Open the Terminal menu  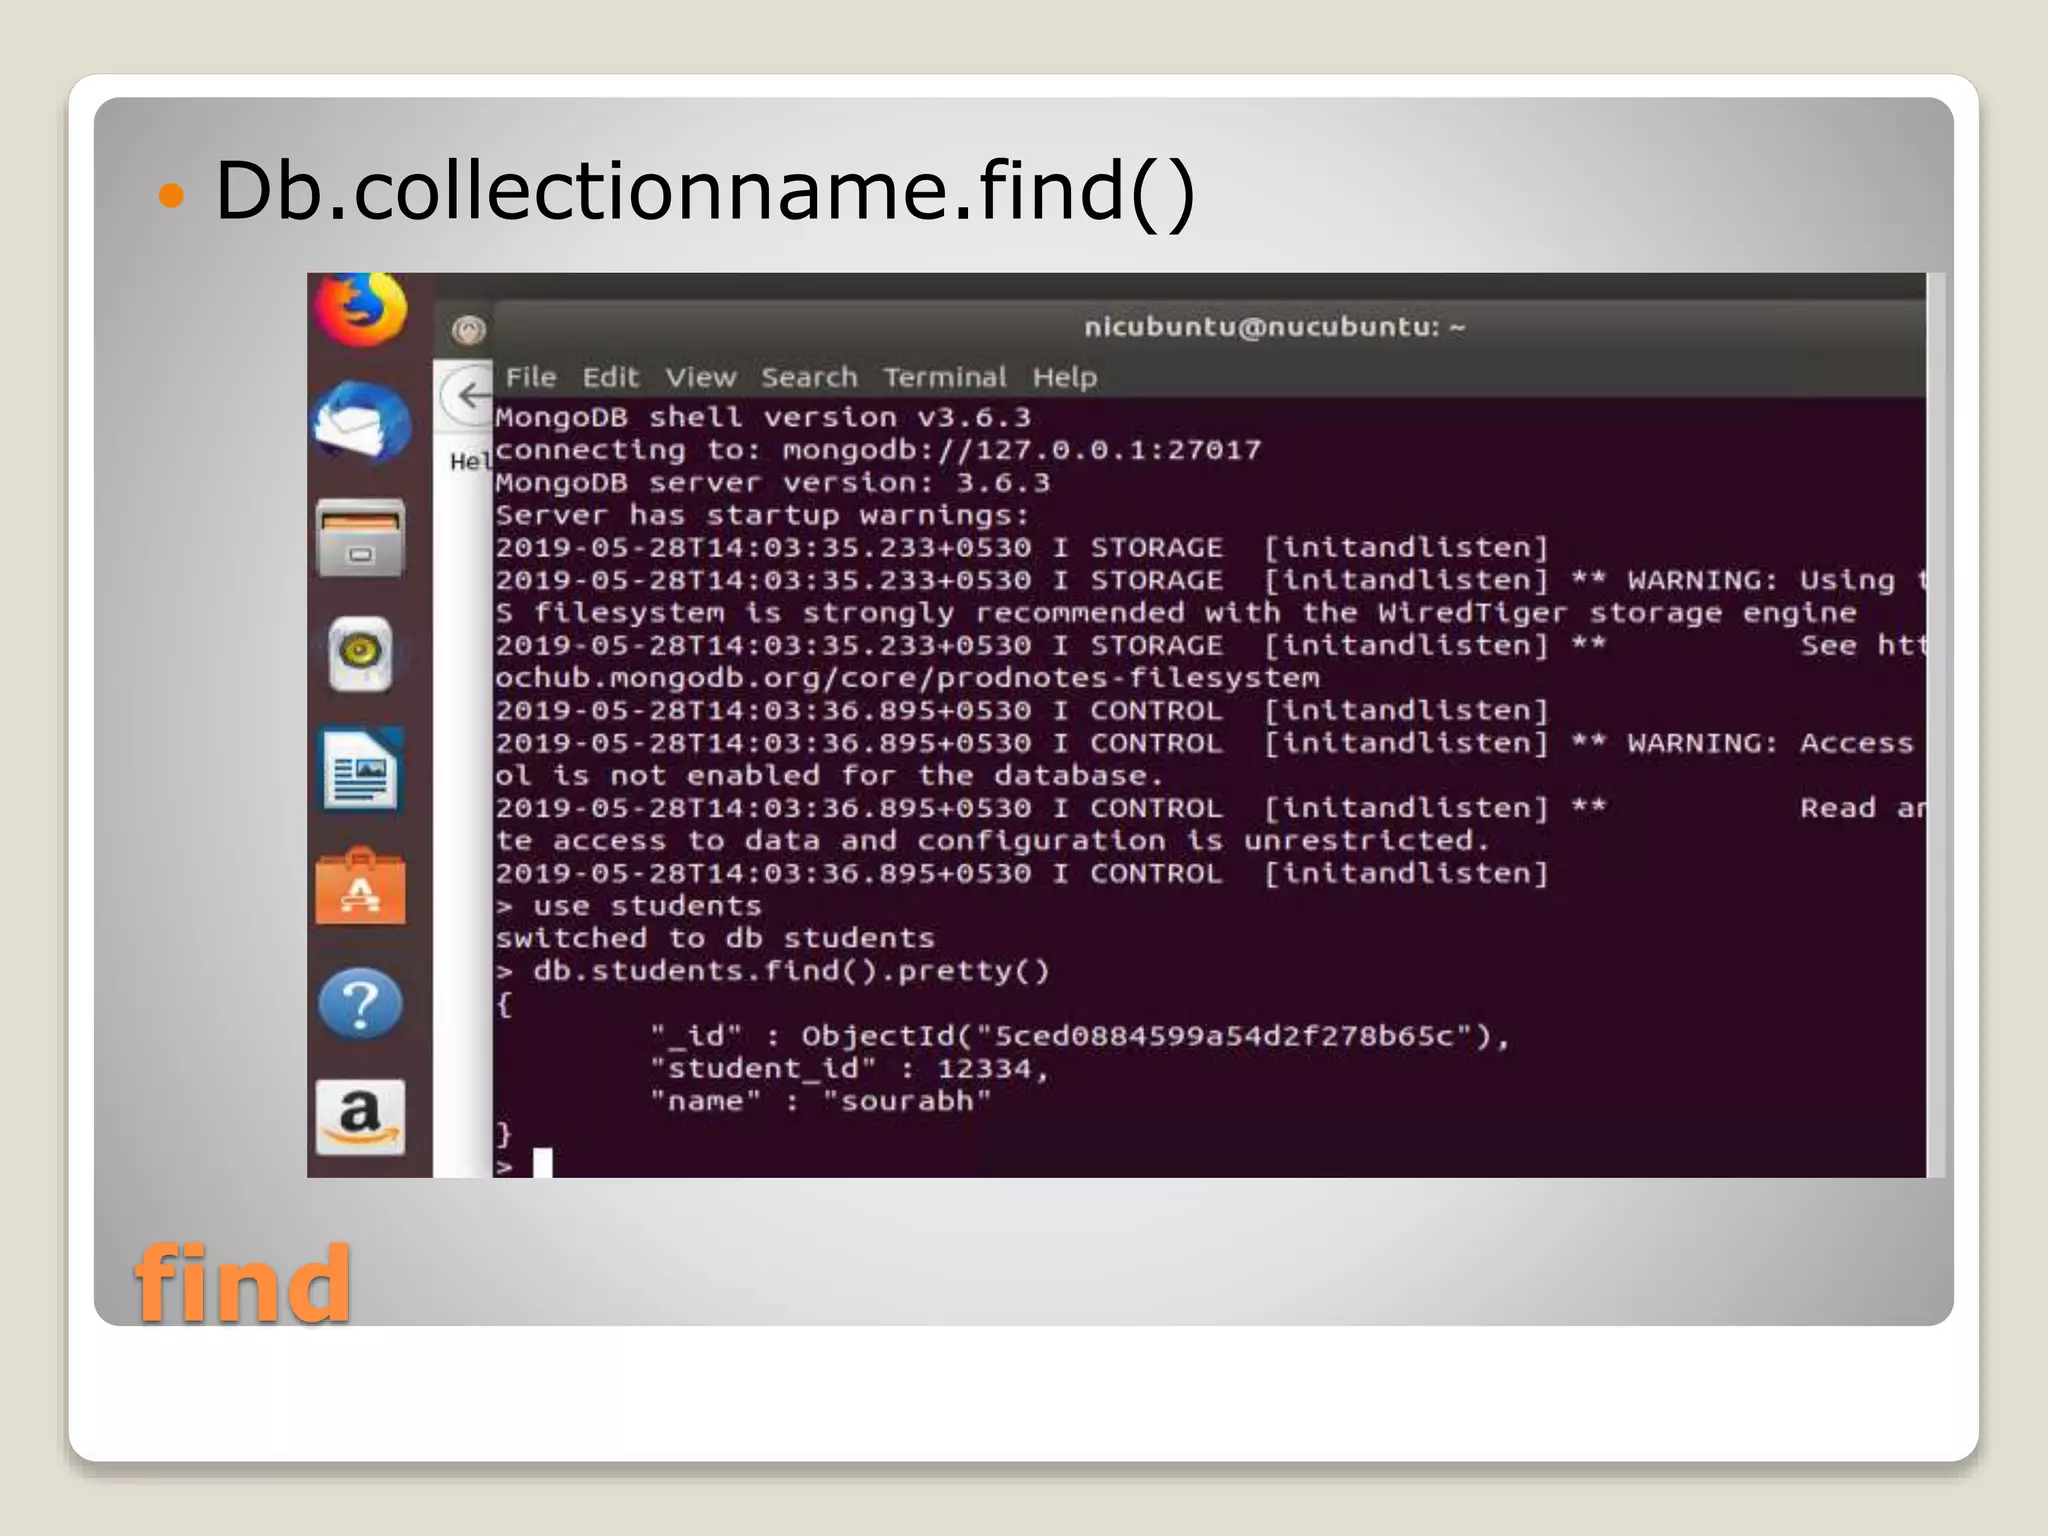[x=944, y=377]
